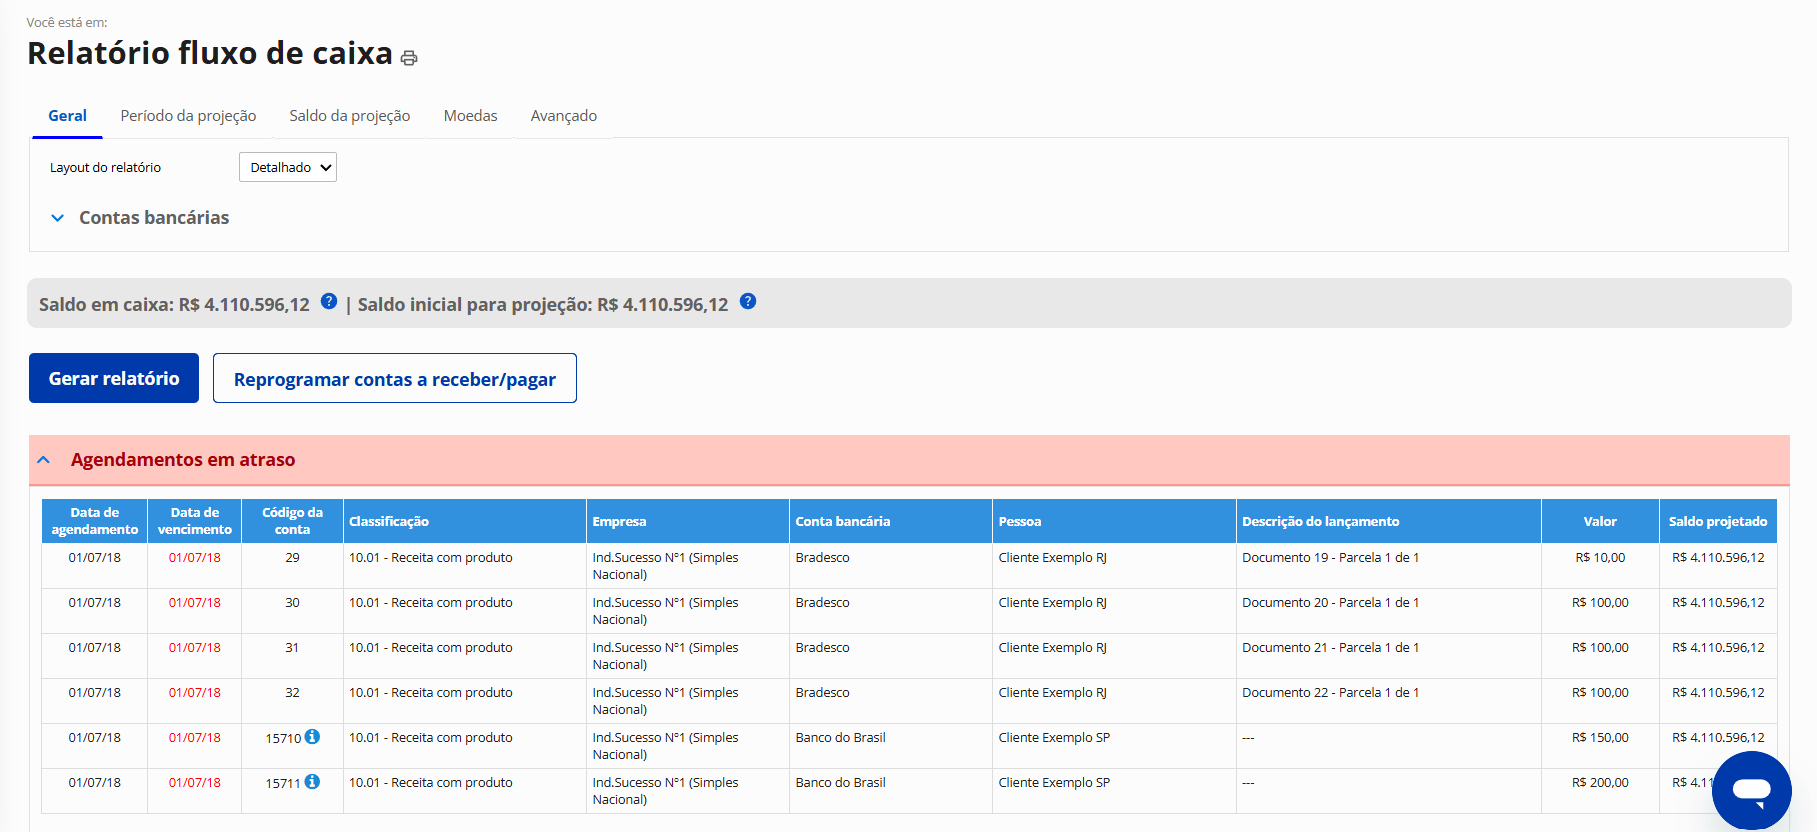Click the Valor column header

coord(1599,521)
